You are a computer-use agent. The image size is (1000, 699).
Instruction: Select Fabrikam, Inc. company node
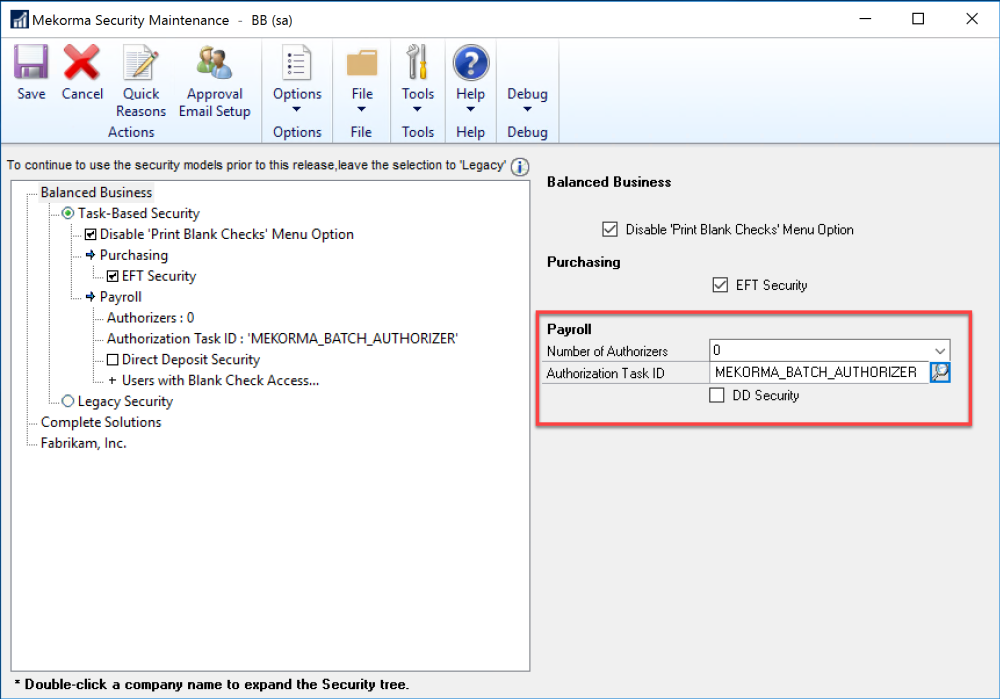click(x=84, y=443)
